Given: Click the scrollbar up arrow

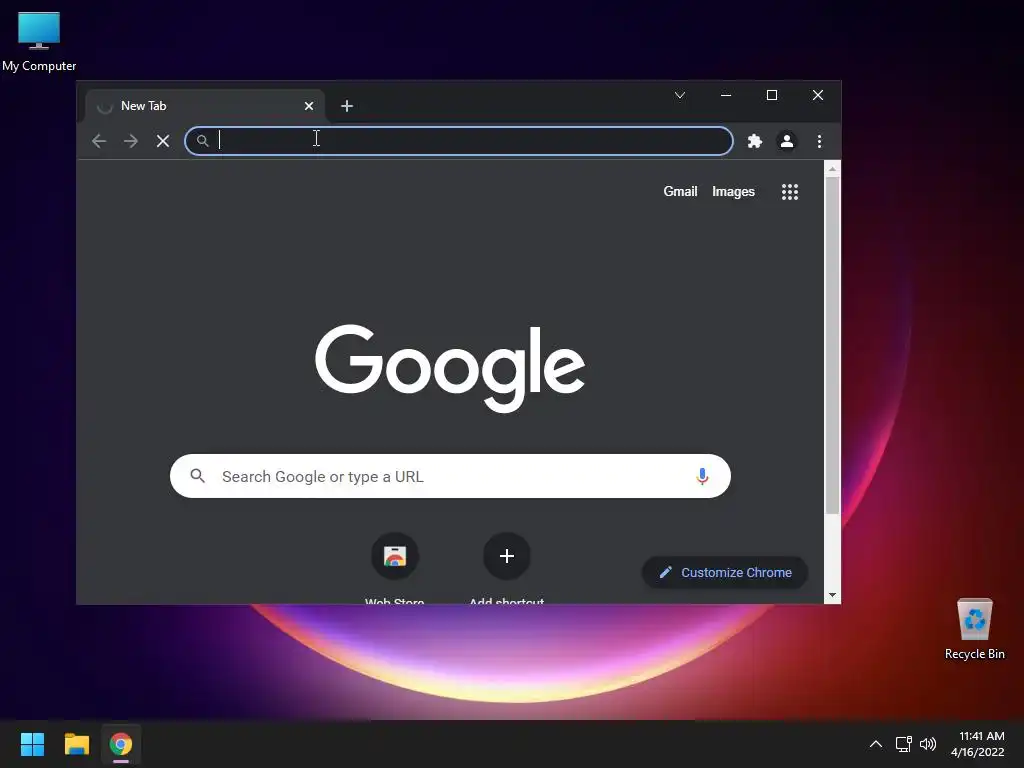Looking at the screenshot, I should (832, 169).
